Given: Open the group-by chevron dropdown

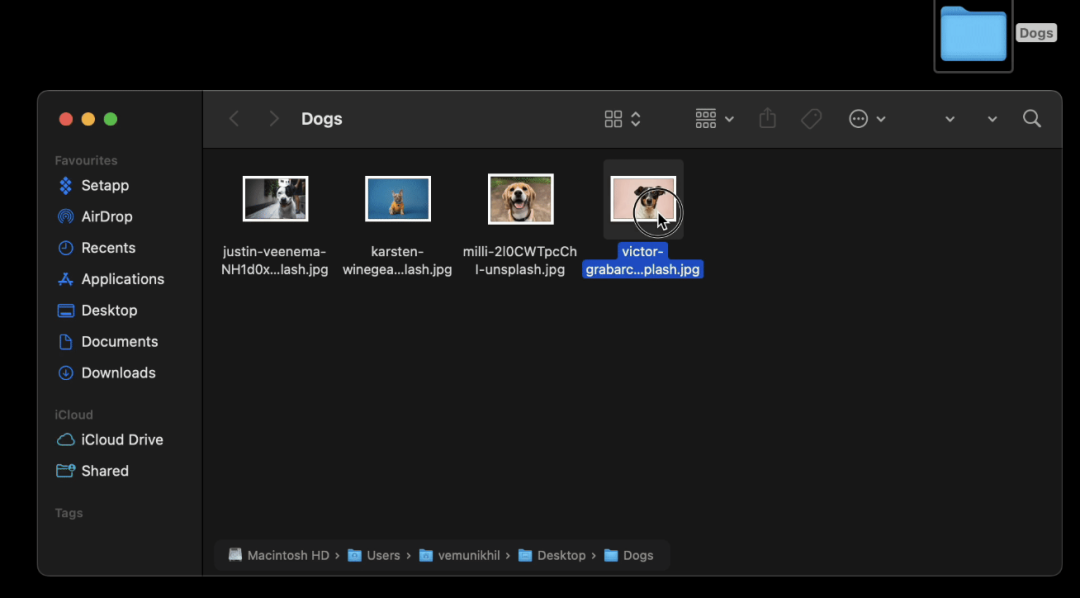Looking at the screenshot, I should point(729,118).
